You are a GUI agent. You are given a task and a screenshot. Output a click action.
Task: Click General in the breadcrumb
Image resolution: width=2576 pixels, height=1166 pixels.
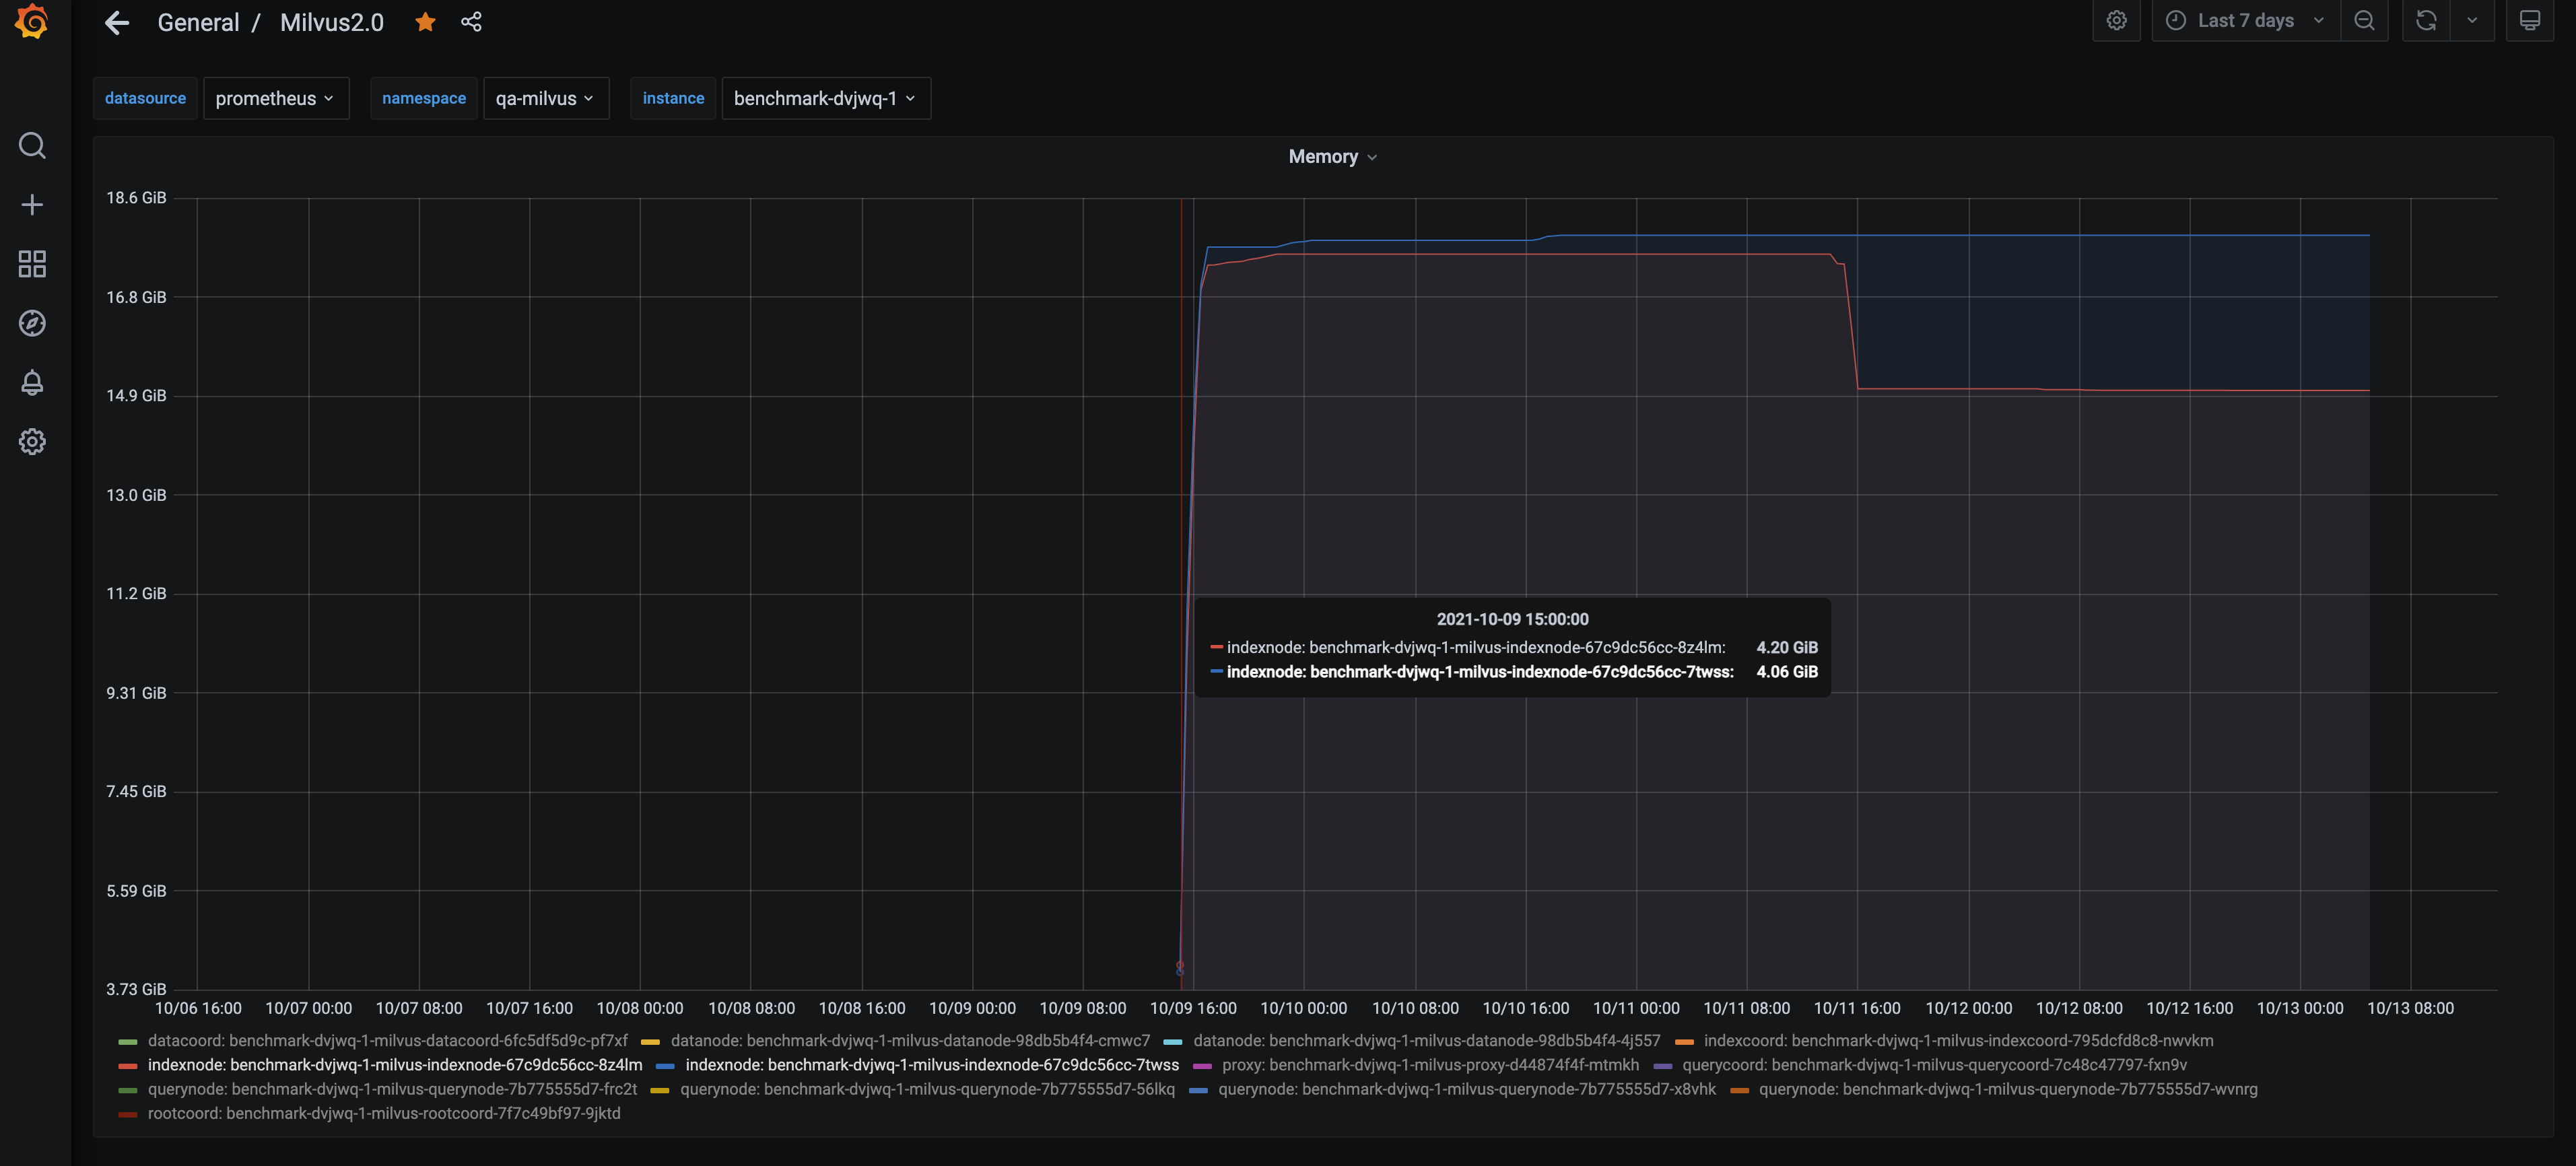[198, 21]
